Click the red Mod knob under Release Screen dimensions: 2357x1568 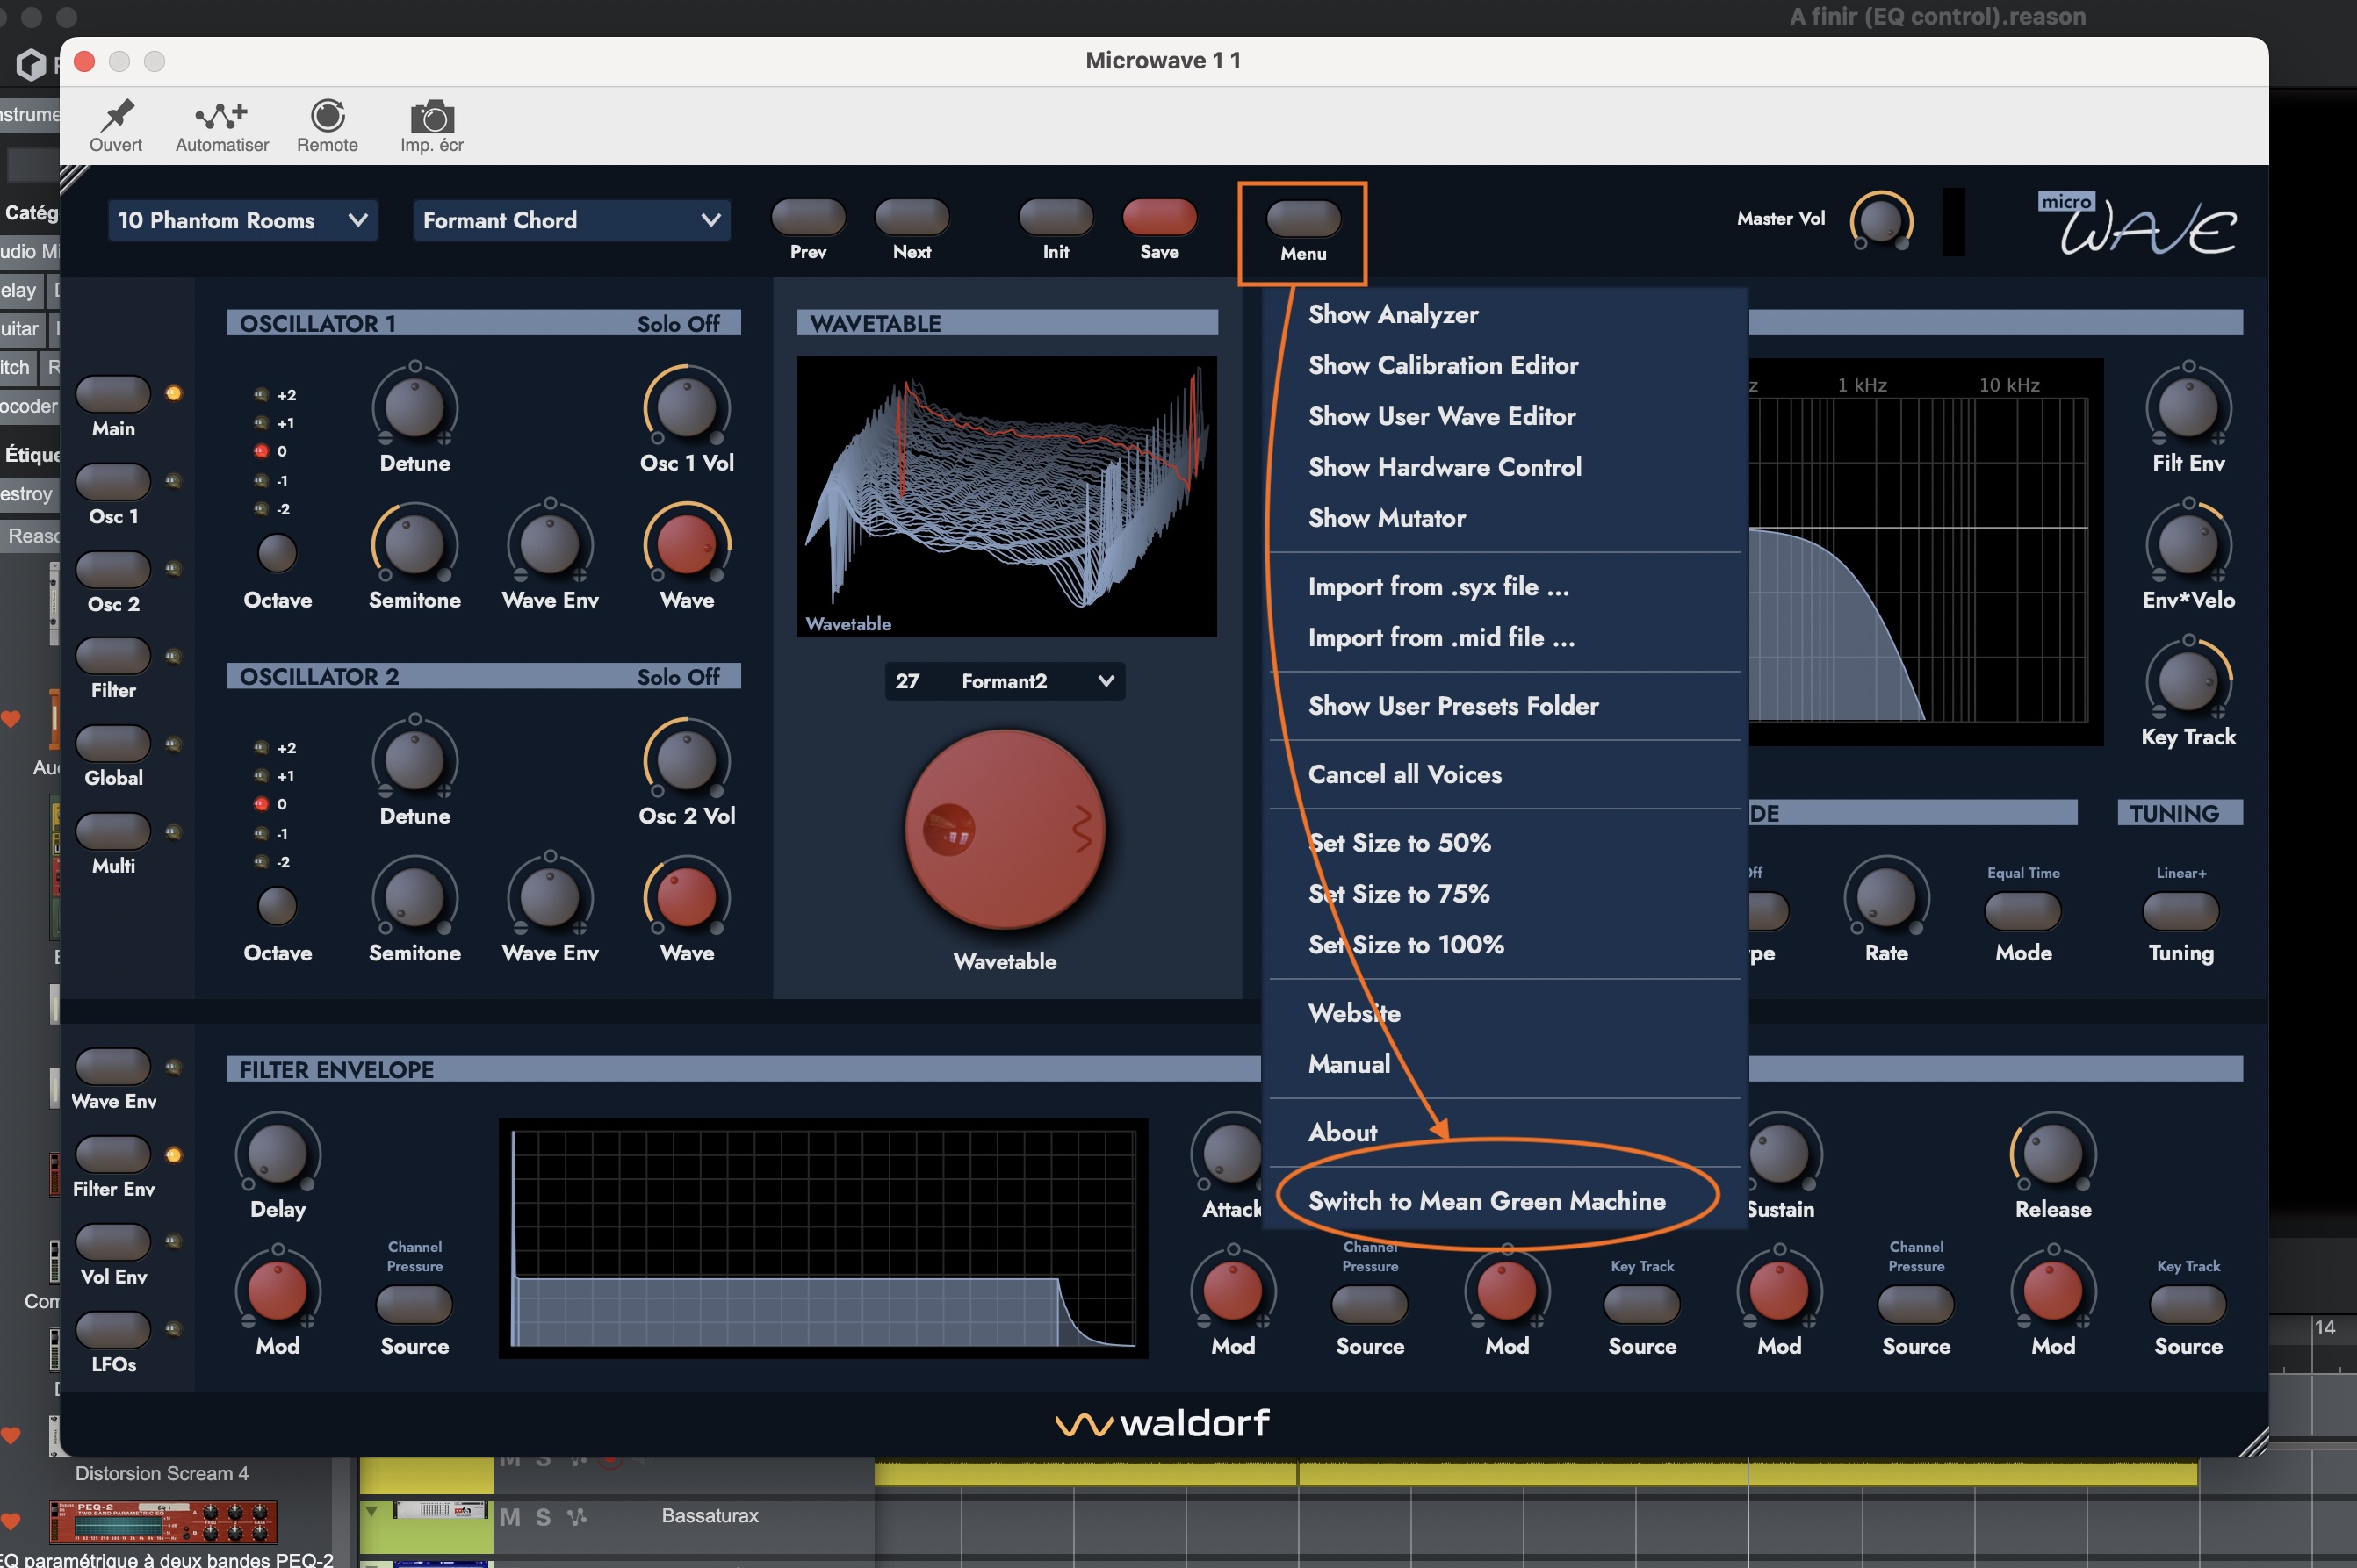coord(2053,1289)
